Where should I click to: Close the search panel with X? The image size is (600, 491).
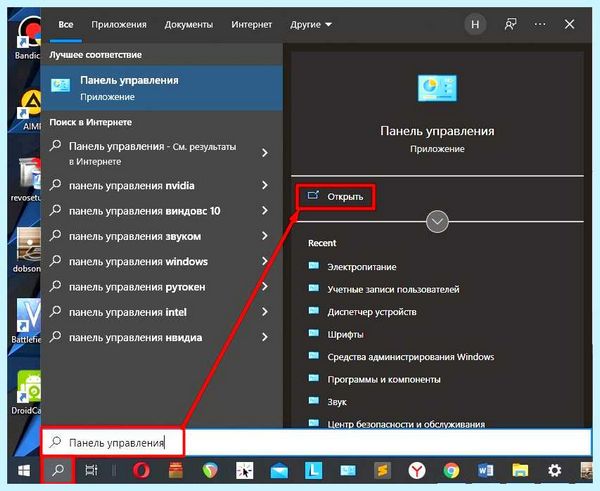[x=569, y=24]
